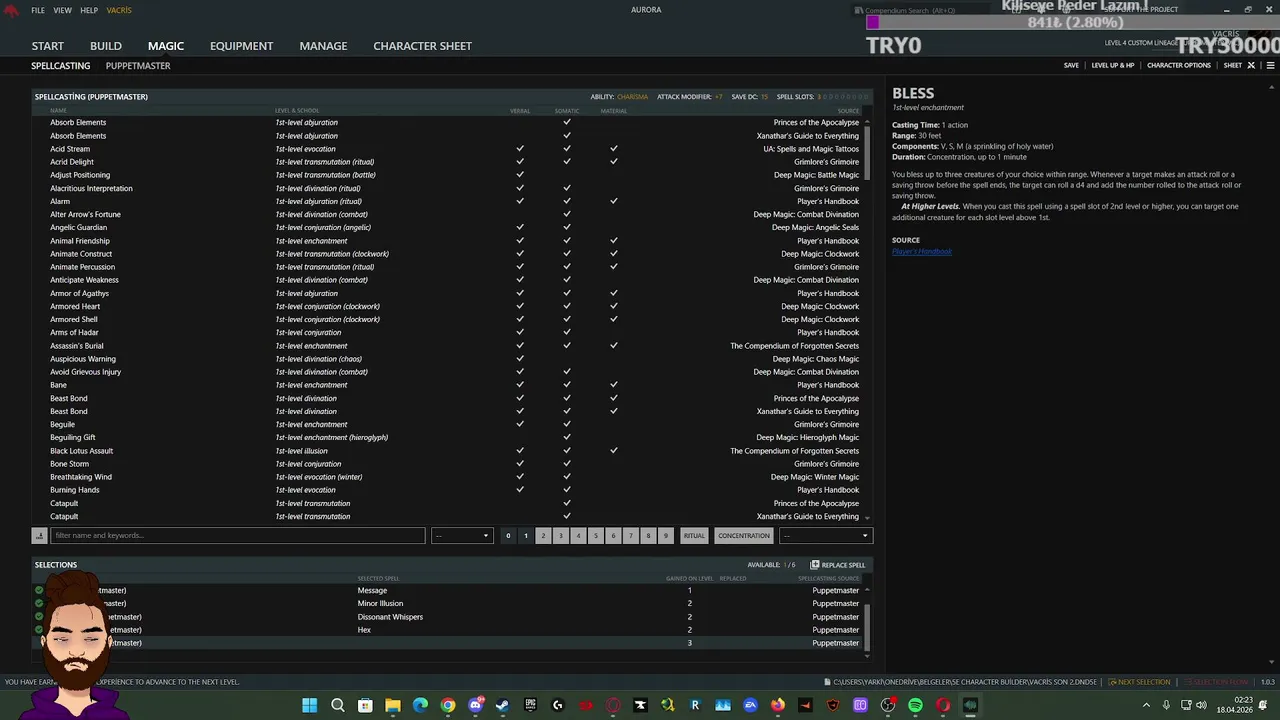Viewport: 1280px width, 720px height.
Task: Toggle spell level 5 filter
Action: pos(596,536)
